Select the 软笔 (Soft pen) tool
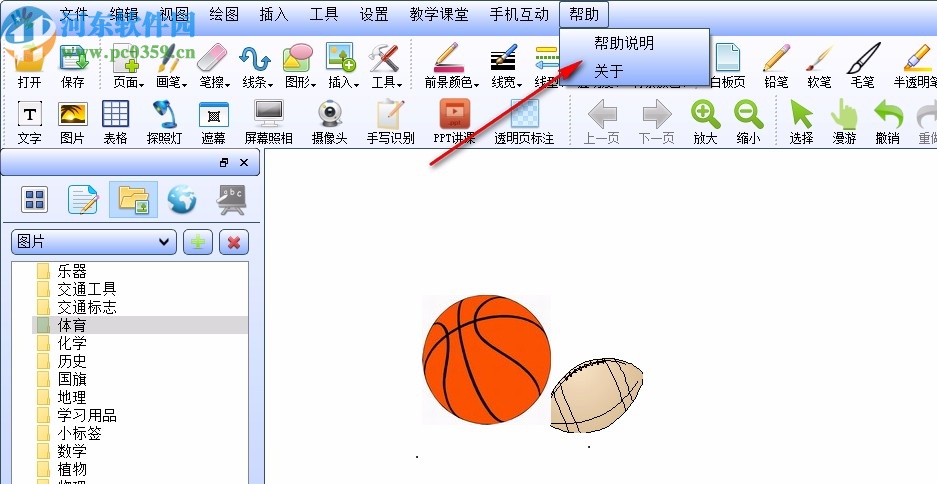Screen dimensions: 937x484 click(x=819, y=66)
